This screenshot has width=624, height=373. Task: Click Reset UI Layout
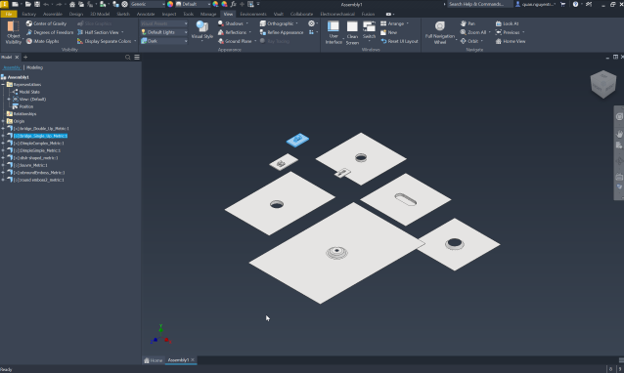click(x=399, y=41)
